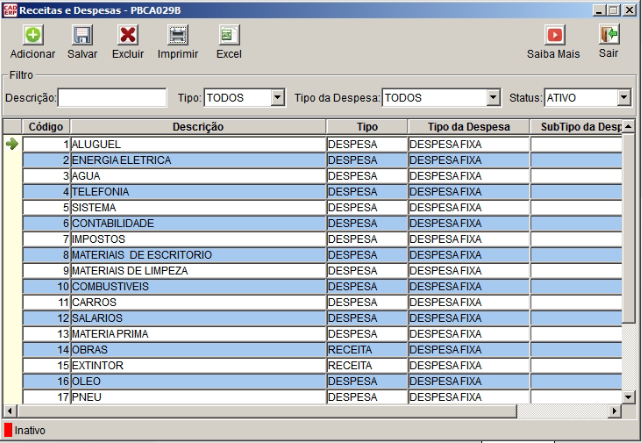Export table using the Excel icon
The height and width of the screenshot is (443, 642).
tap(228, 35)
